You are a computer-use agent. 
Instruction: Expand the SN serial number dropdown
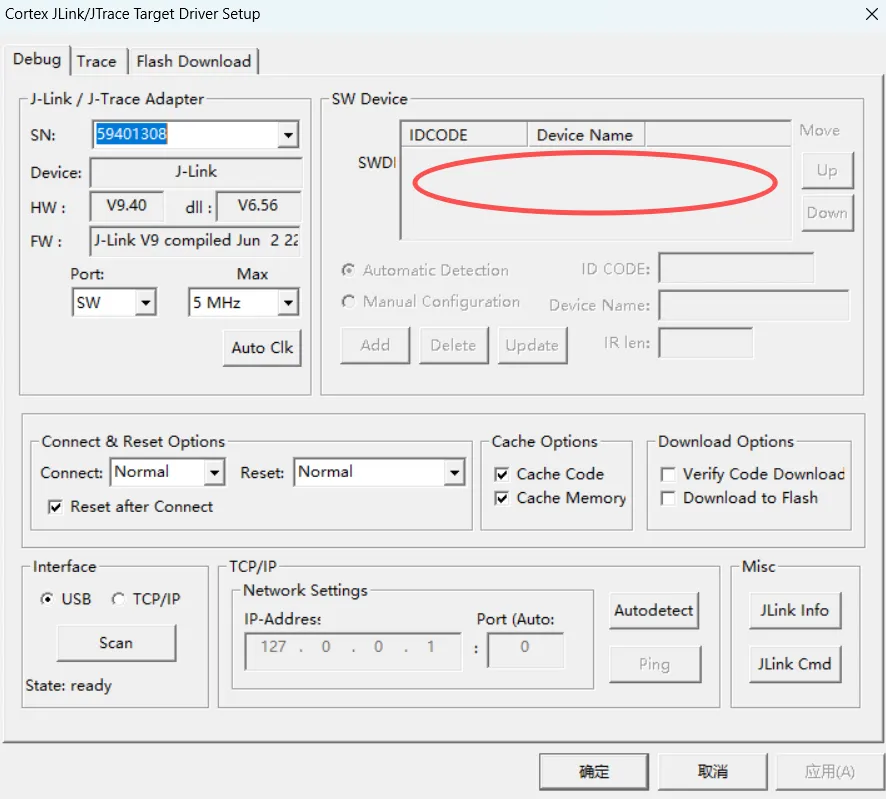pyautogui.click(x=288, y=134)
